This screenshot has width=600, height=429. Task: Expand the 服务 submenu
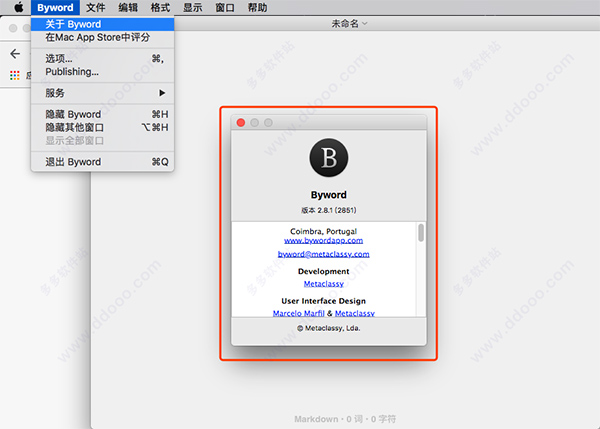103,93
